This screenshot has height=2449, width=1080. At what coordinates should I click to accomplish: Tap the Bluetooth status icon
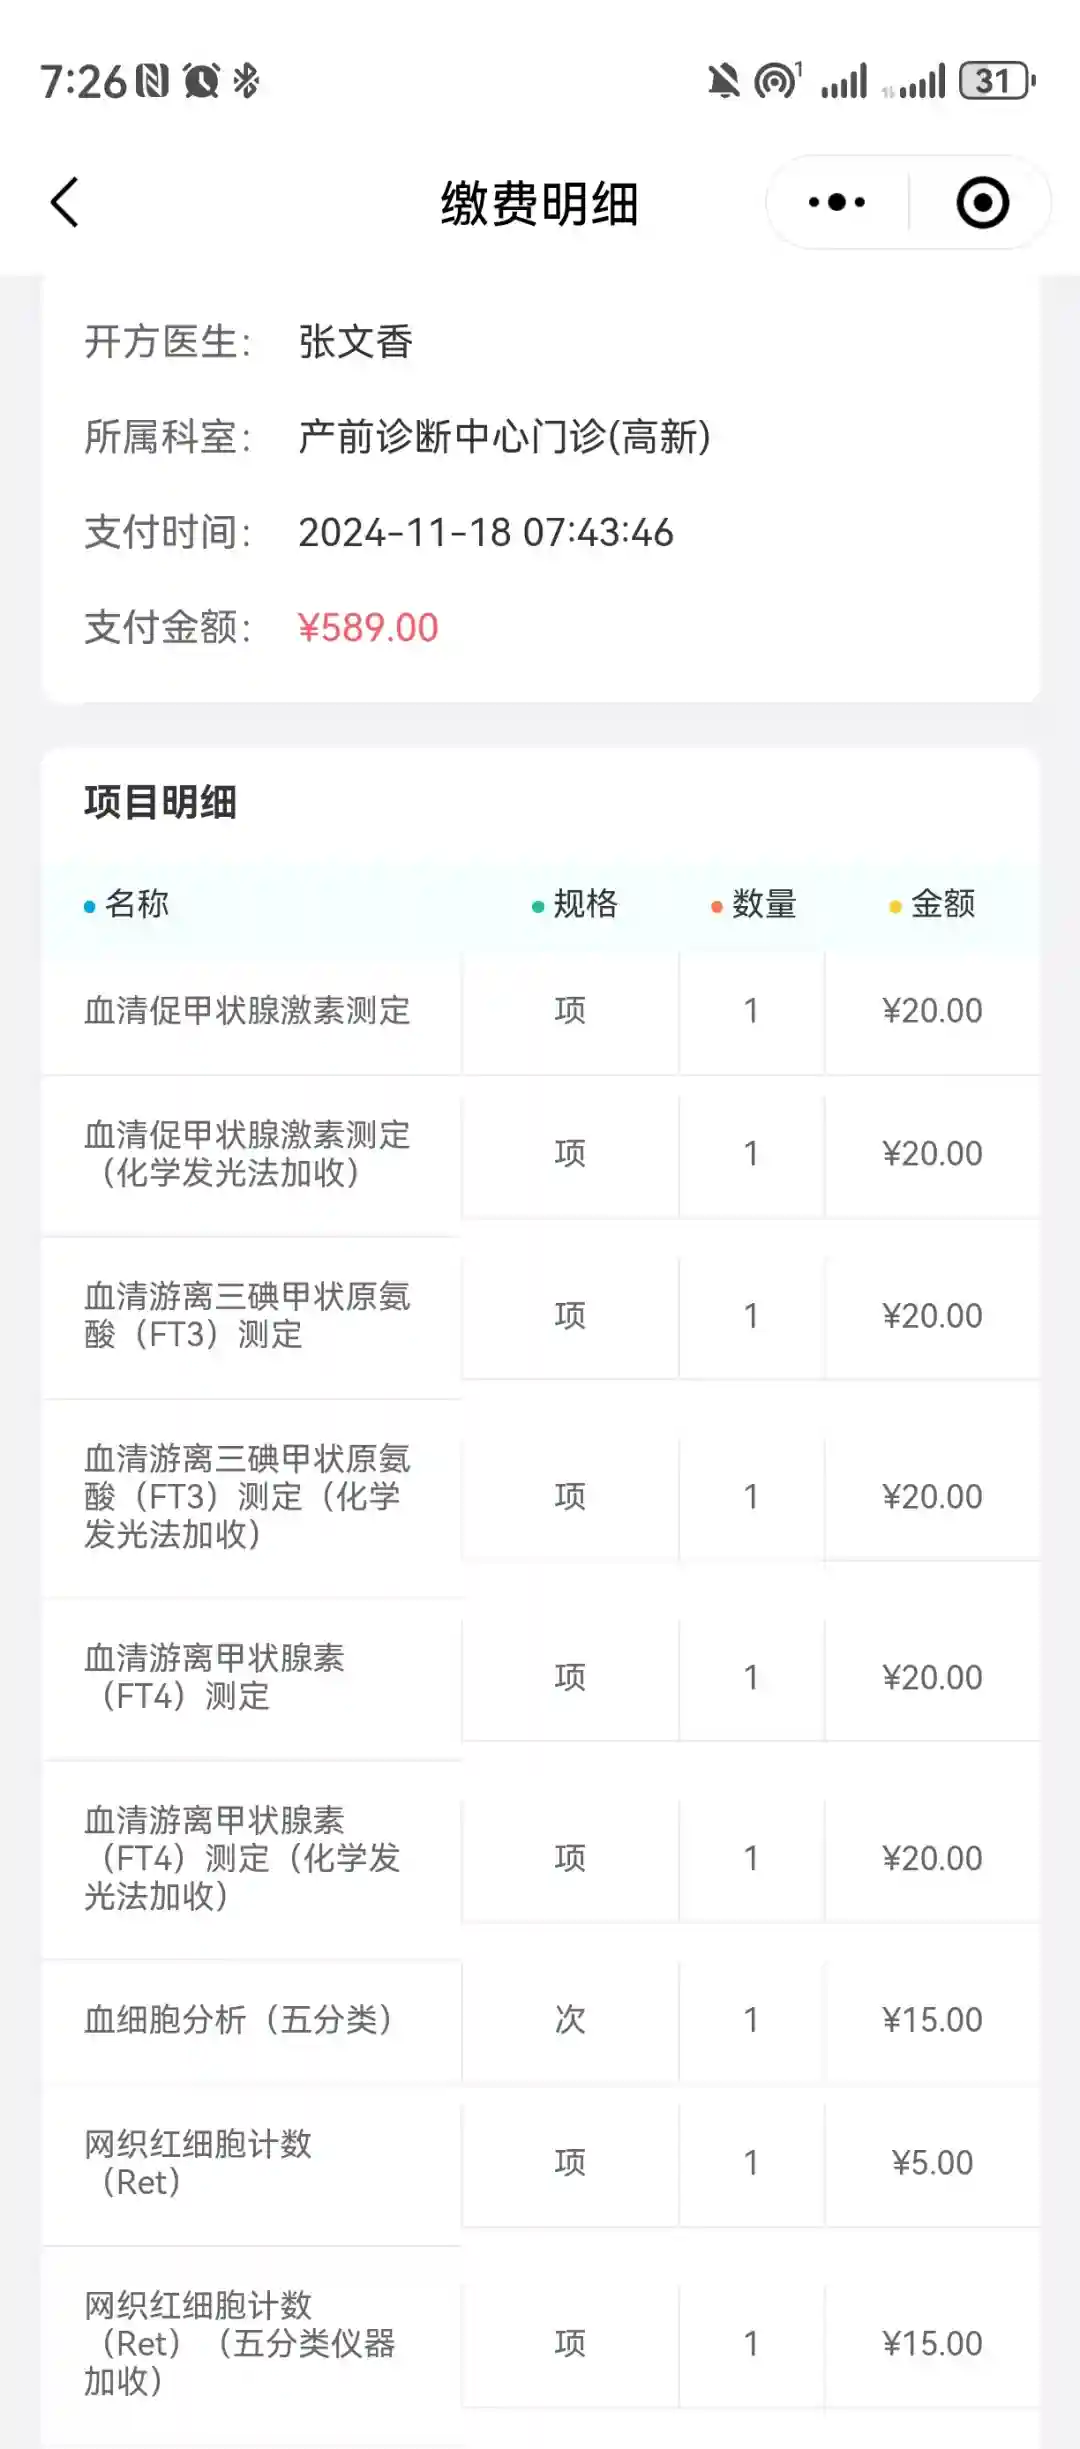pos(246,81)
